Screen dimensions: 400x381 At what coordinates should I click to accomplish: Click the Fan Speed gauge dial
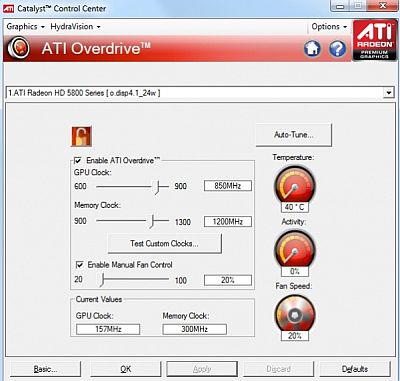(295, 314)
